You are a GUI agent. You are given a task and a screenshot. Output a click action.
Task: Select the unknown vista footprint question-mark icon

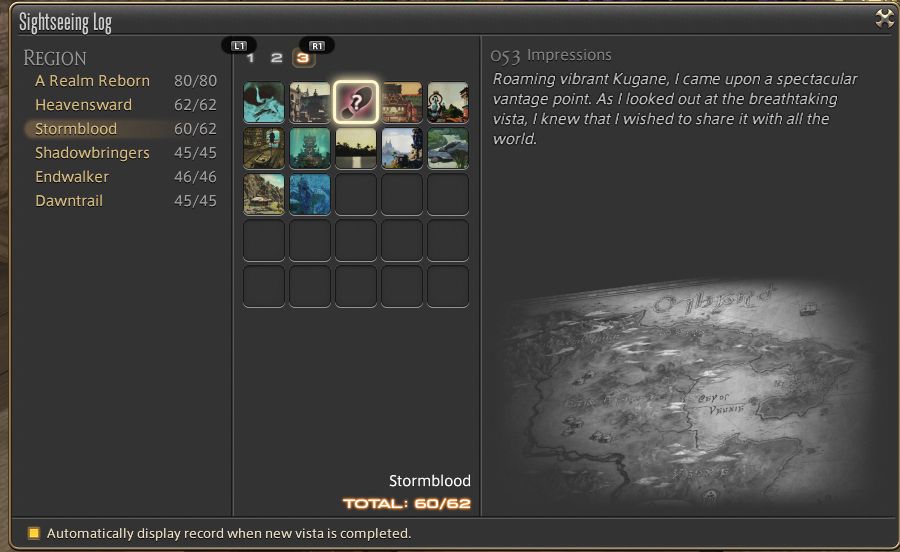[356, 102]
